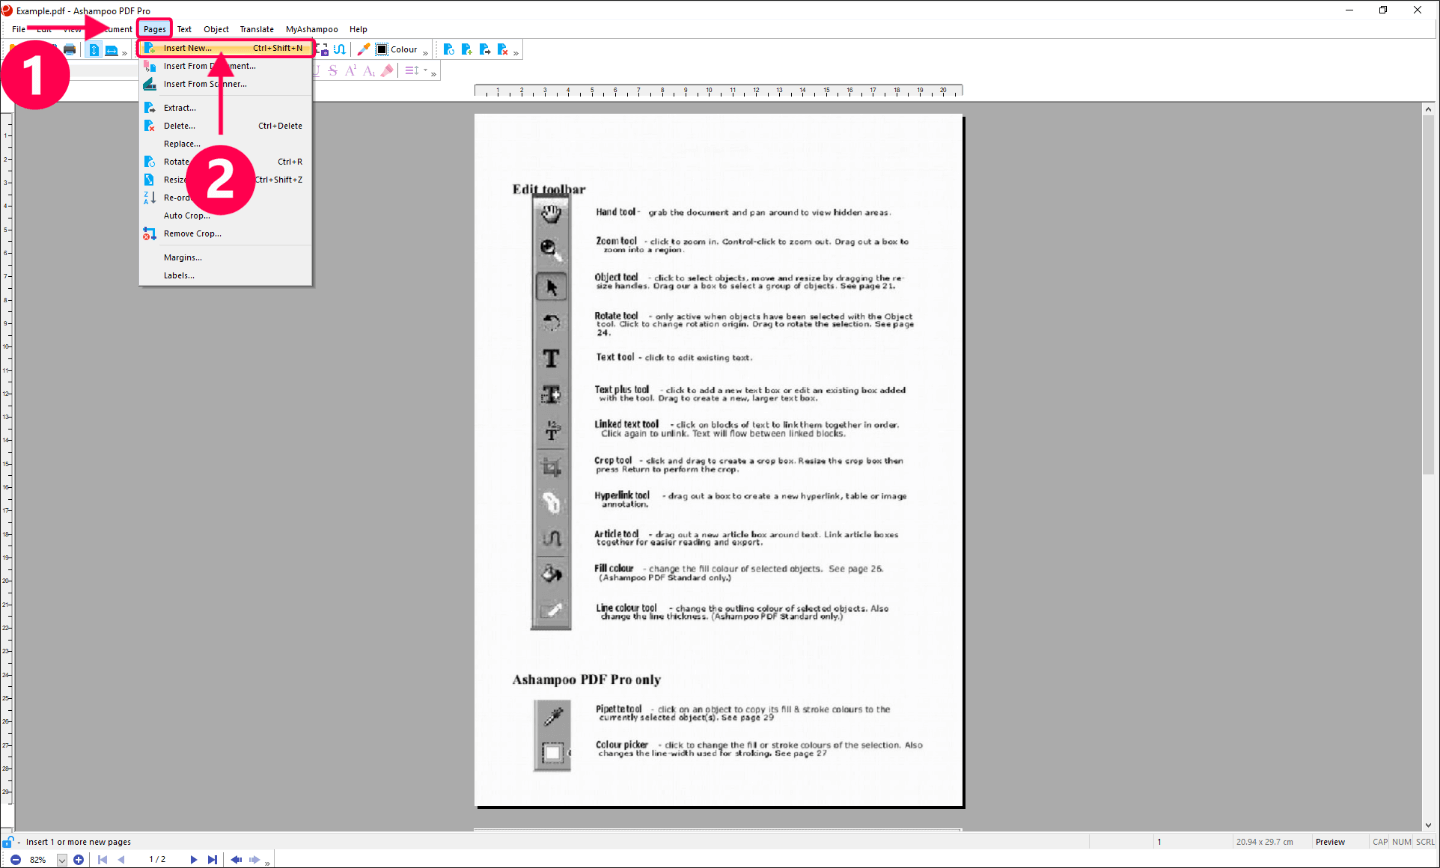
Task: Click the zoom in plus button
Action: click(x=79, y=860)
